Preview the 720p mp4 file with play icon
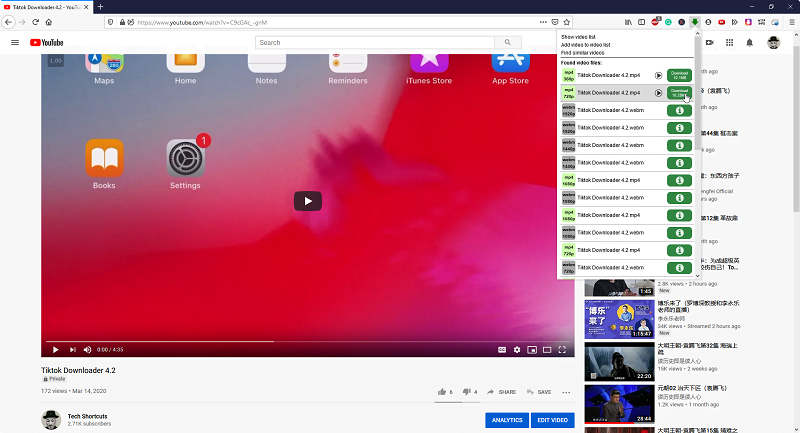800x433 pixels. 659,93
